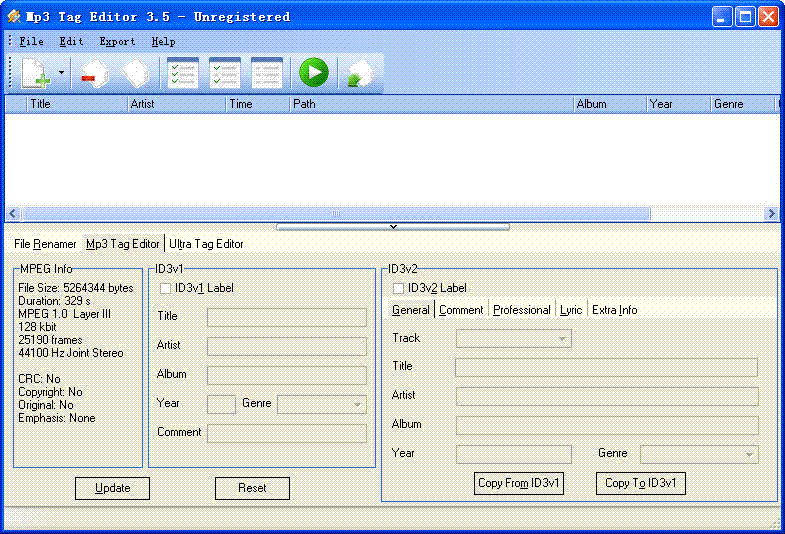Click the Remove file icon with red minus

[95, 74]
